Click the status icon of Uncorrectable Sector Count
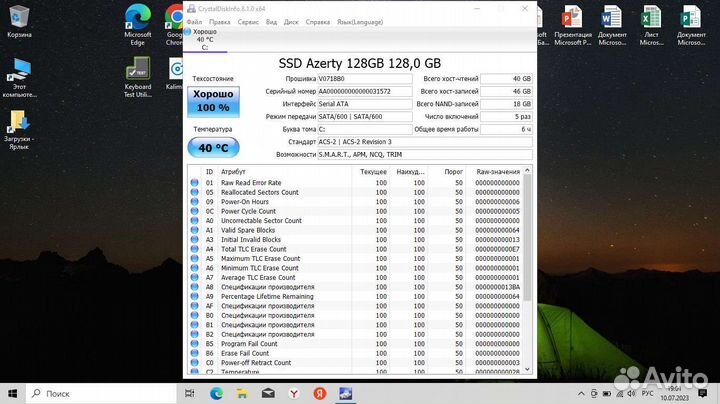 pos(195,221)
